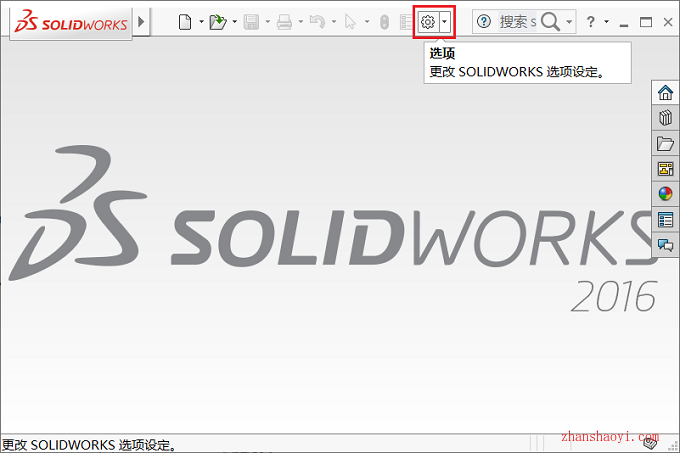Open the Custom Properties task pane tab
Viewport: 680px width, 453px height.
click(665, 219)
